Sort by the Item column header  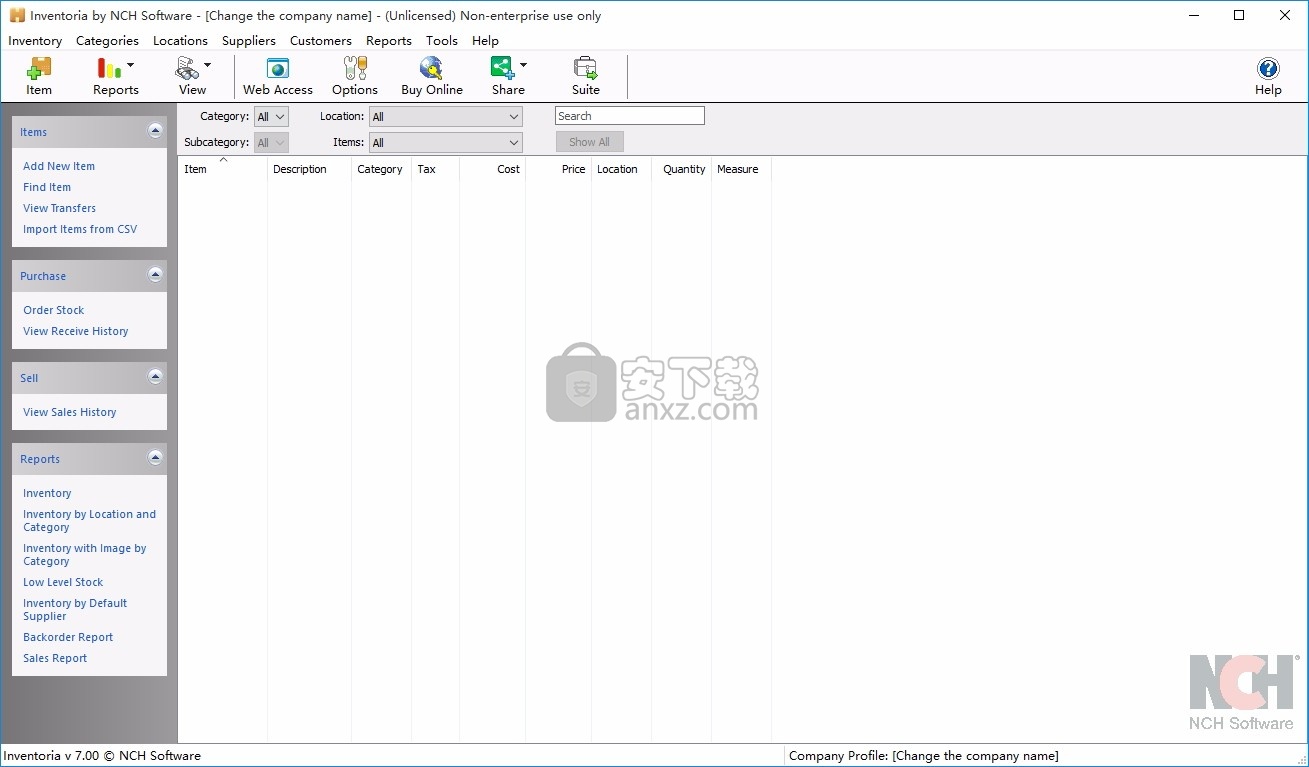coord(223,169)
